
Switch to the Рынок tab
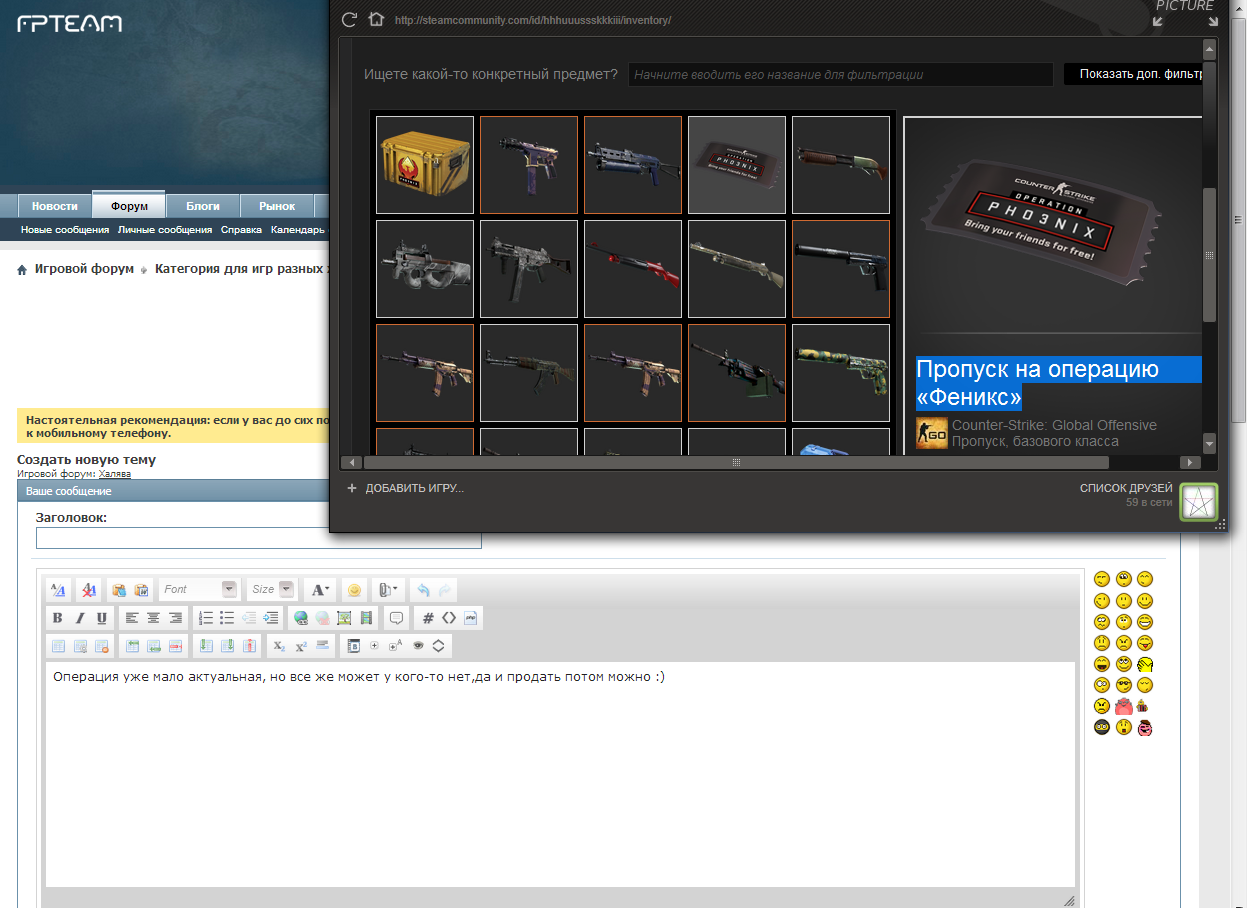coord(277,206)
